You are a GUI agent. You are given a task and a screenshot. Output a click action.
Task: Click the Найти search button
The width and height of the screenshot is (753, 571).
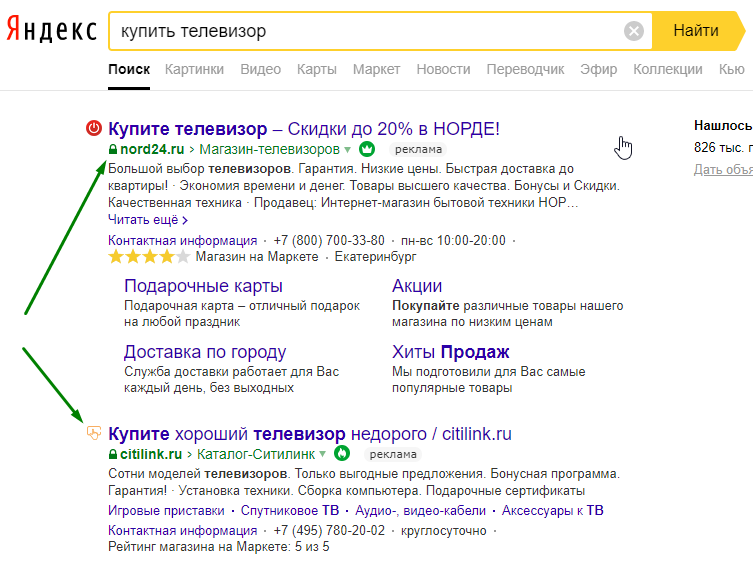pyautogui.click(x=696, y=31)
